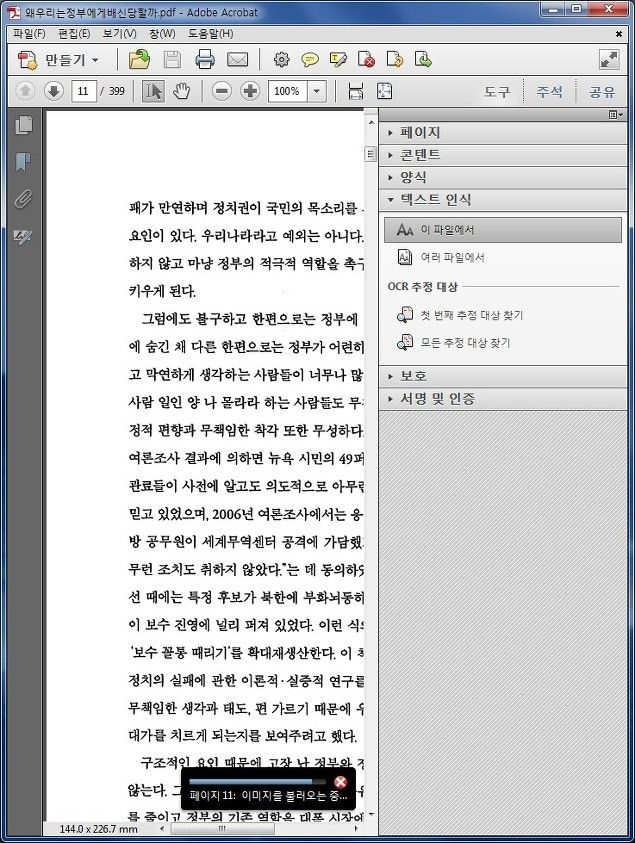Viewport: 635px width, 843px height.
Task: Open the zoom percentage dropdown arrow
Action: click(x=317, y=91)
